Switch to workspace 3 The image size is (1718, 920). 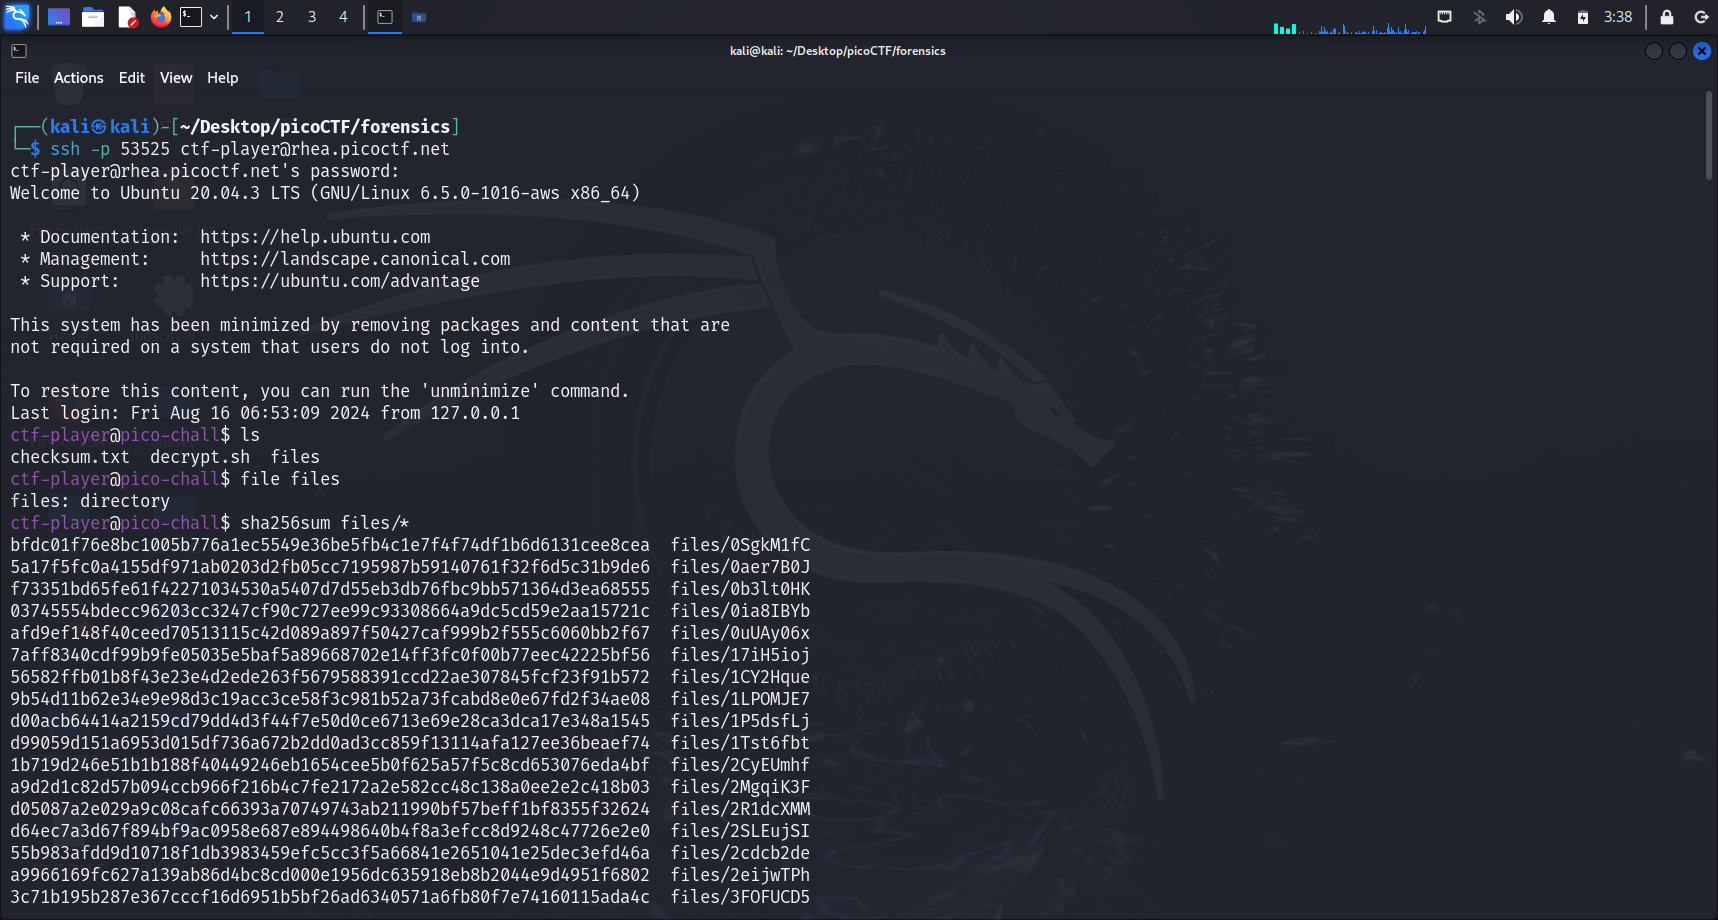point(312,17)
